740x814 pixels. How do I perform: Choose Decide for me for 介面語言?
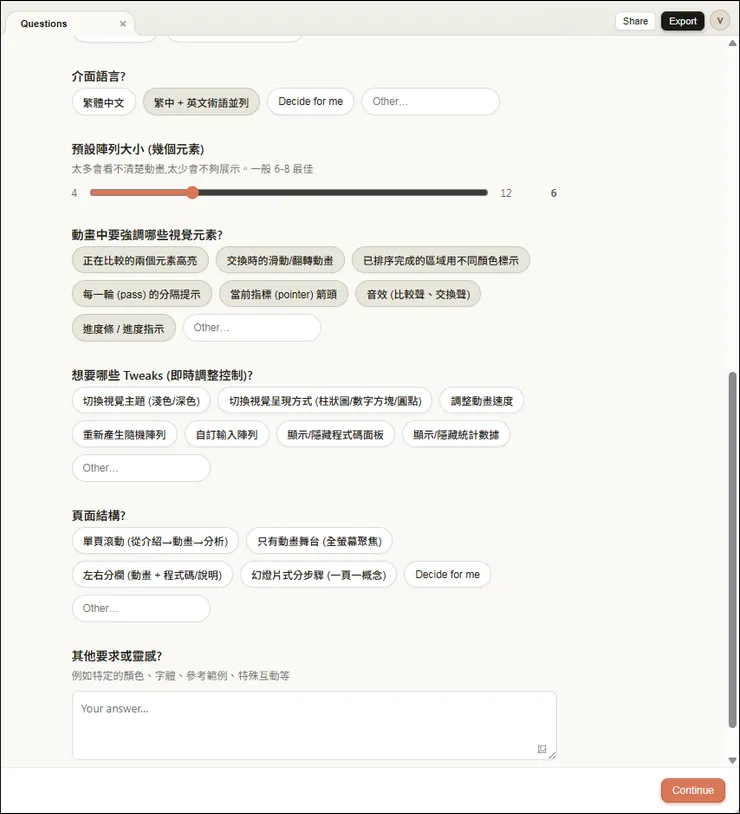[311, 102]
